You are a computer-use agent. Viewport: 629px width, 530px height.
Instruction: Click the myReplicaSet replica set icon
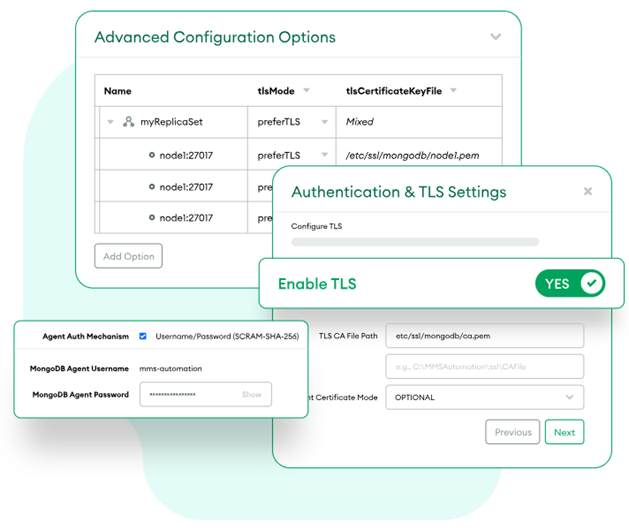pyautogui.click(x=128, y=122)
